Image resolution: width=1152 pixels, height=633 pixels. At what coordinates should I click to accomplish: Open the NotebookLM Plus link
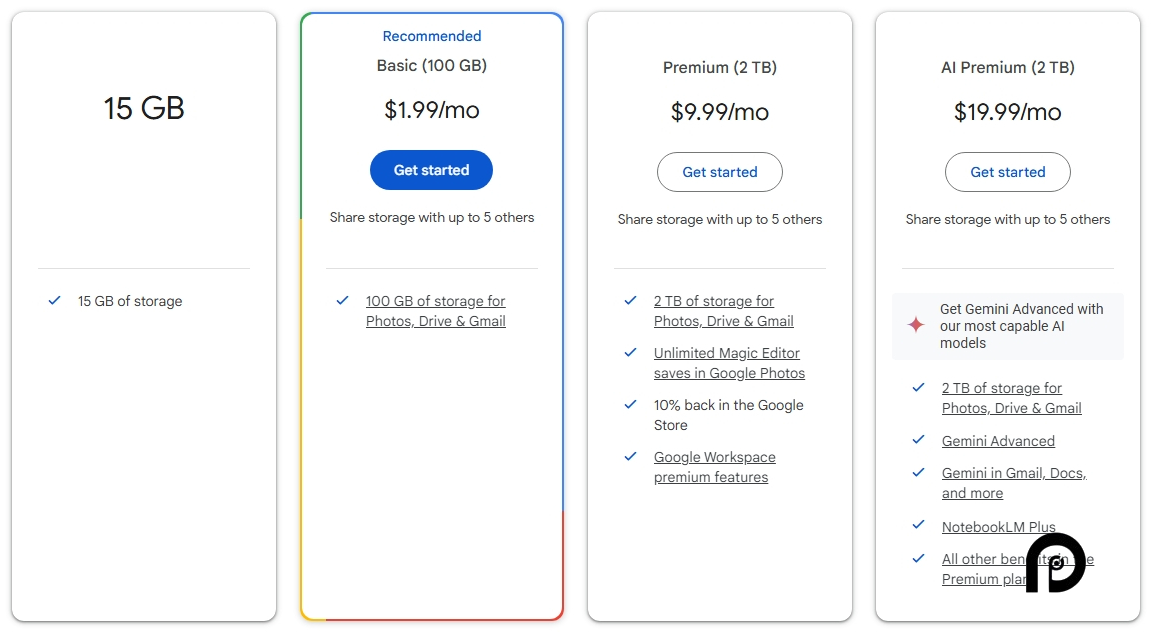click(998, 525)
